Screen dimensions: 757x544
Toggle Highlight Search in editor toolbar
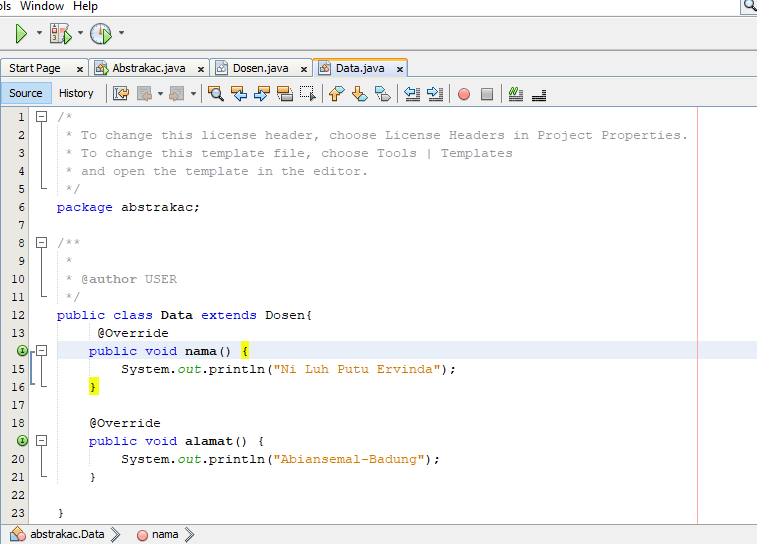(284, 94)
